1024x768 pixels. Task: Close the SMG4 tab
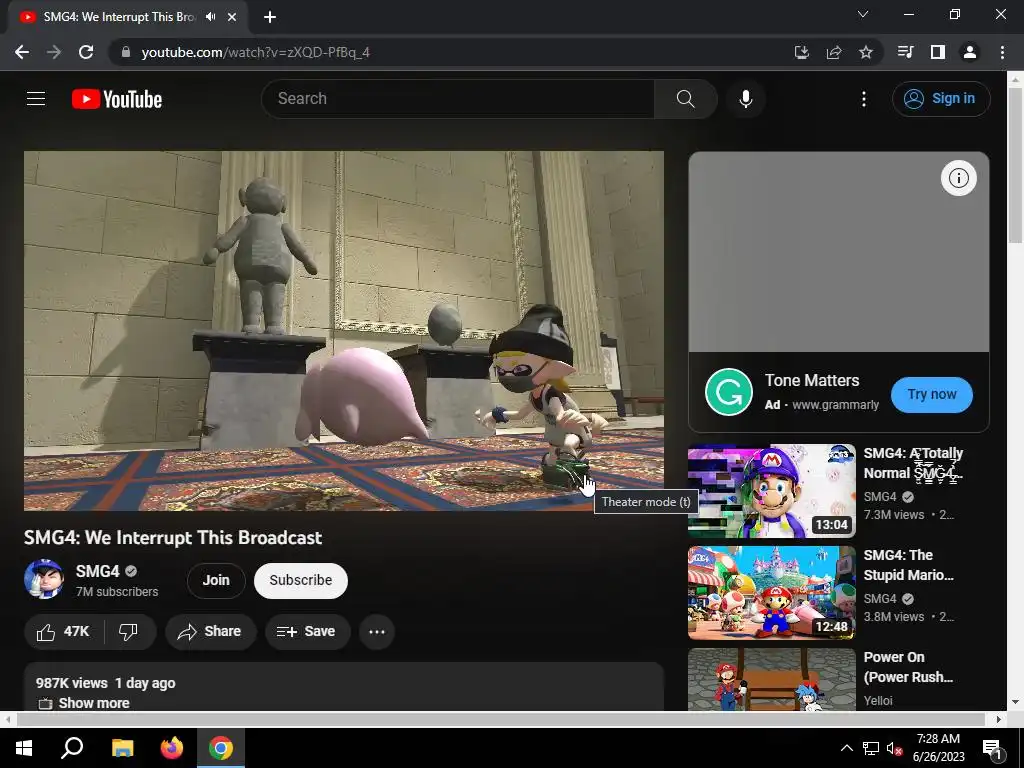tap(232, 17)
